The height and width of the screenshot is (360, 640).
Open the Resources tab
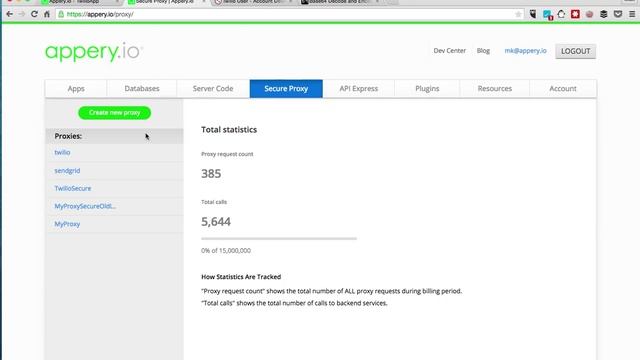[495, 89]
